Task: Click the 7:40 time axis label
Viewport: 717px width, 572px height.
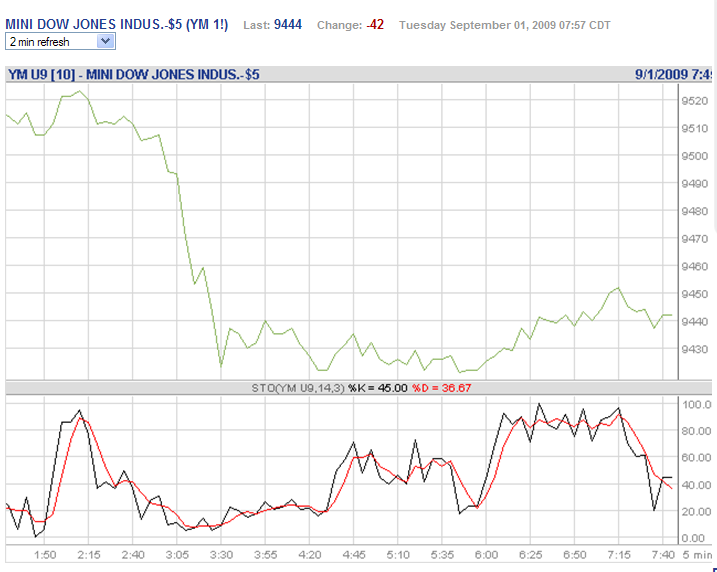Action: (663, 555)
